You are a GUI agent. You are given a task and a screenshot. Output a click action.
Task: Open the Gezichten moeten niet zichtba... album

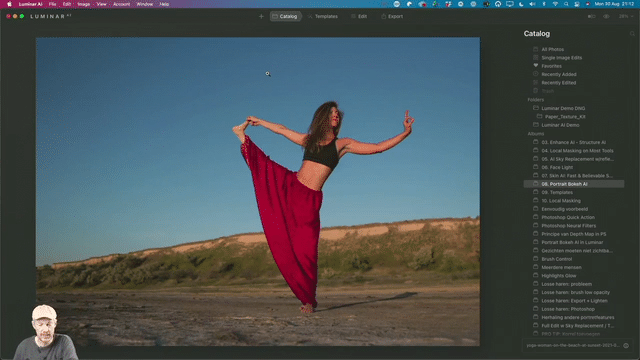pyautogui.click(x=577, y=251)
